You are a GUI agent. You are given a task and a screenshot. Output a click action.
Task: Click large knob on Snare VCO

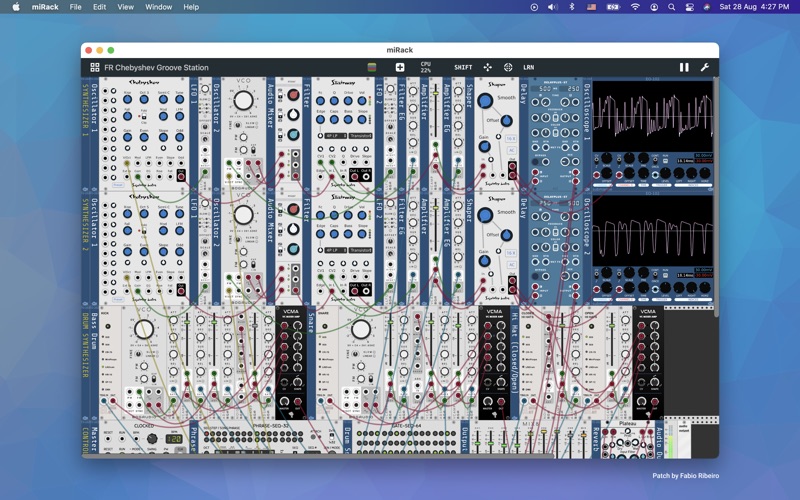[x=361, y=330]
